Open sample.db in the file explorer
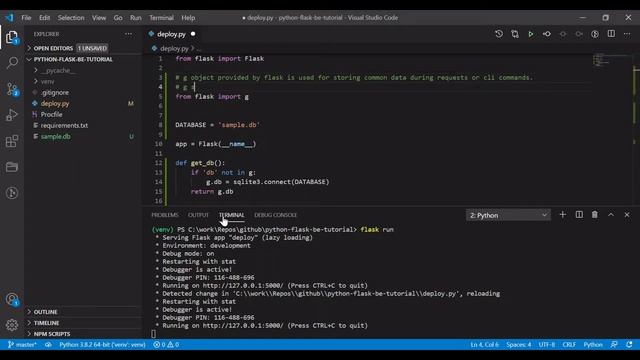640x360 pixels. pyautogui.click(x=56, y=136)
